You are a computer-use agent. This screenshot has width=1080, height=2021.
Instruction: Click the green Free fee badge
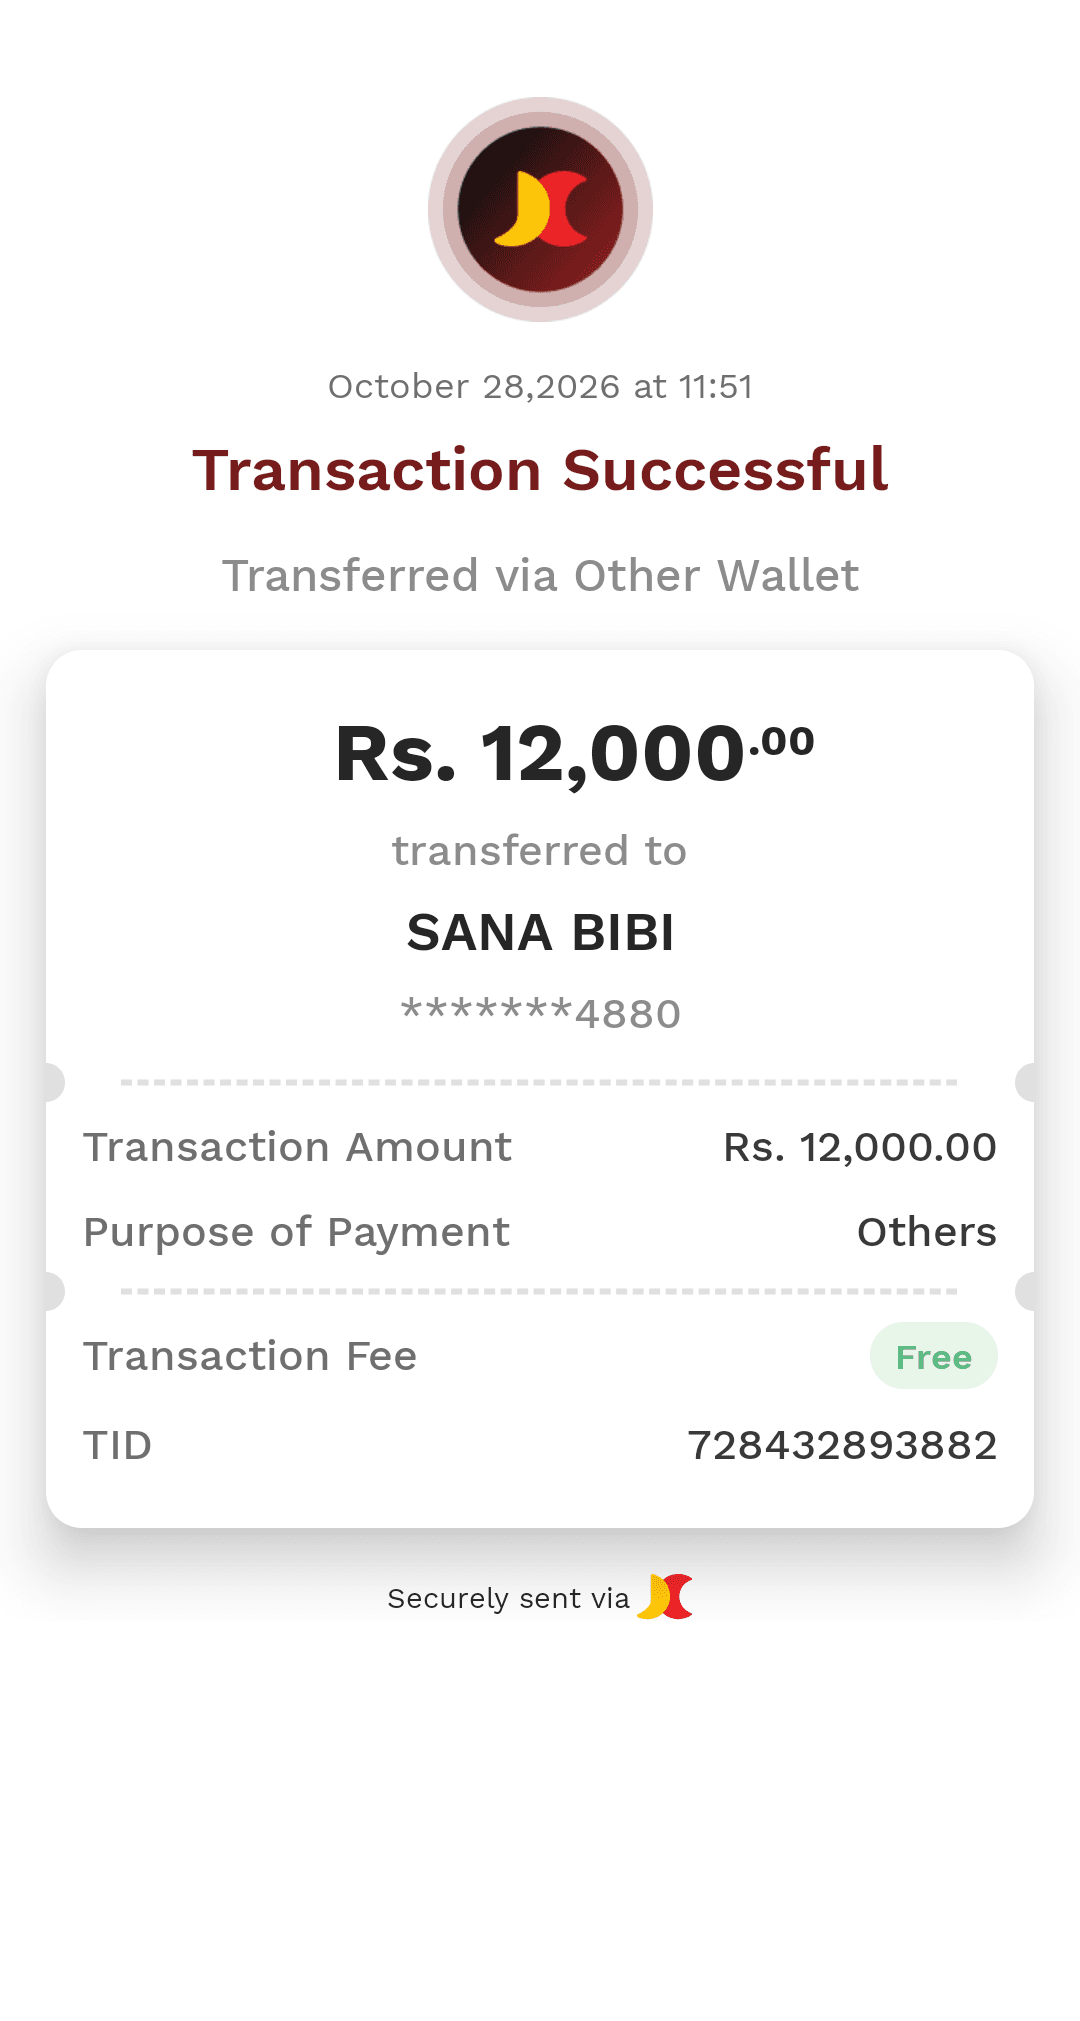coord(933,1356)
